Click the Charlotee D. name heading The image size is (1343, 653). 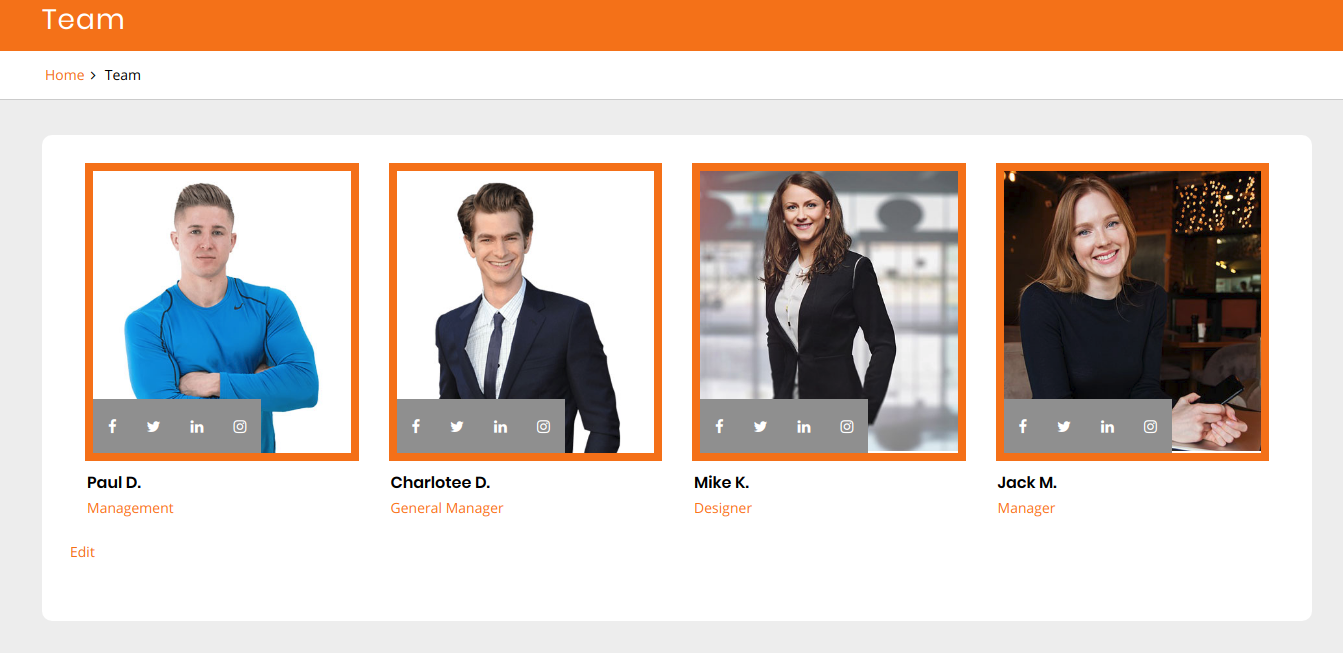point(440,483)
